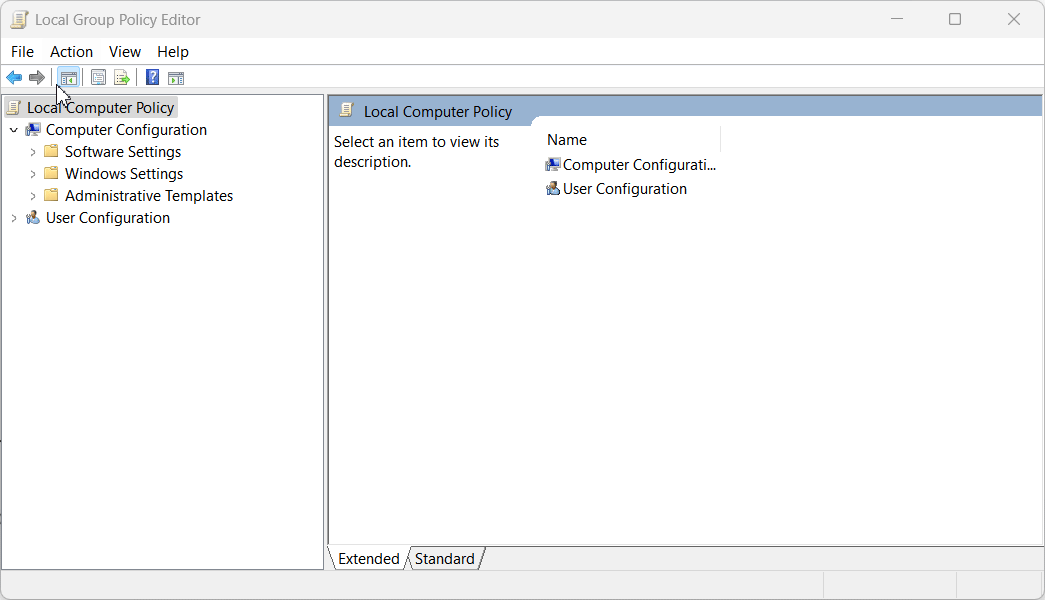Image resolution: width=1045 pixels, height=600 pixels.
Task: Collapse the Computer Configuration node
Action: click(x=14, y=130)
